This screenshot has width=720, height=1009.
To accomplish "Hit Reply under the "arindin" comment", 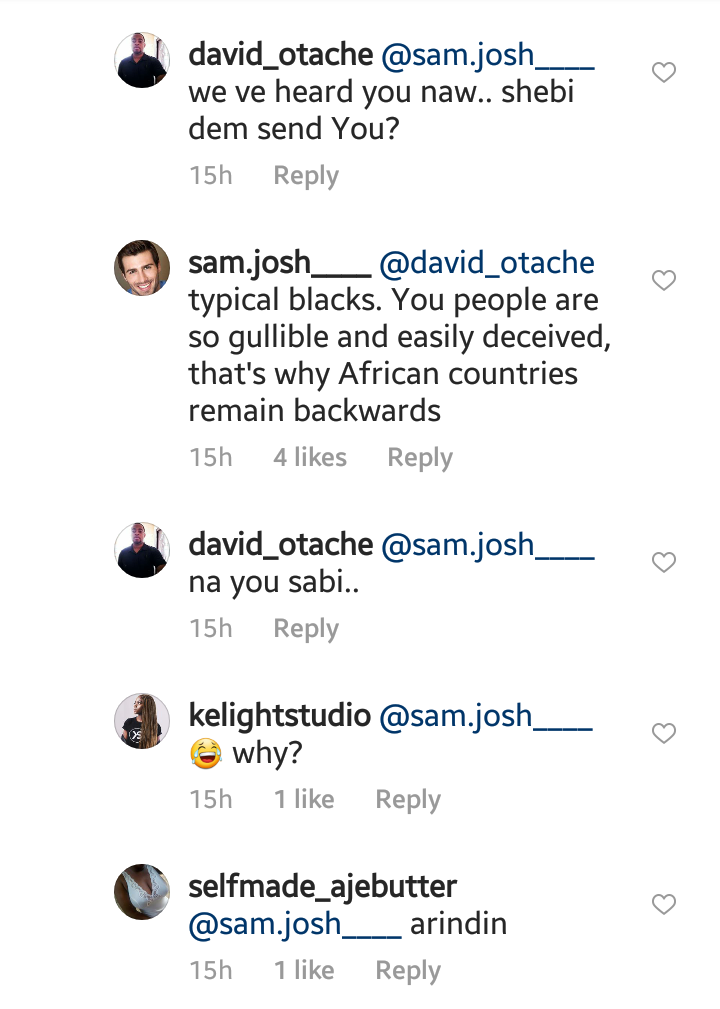I will click(408, 971).
